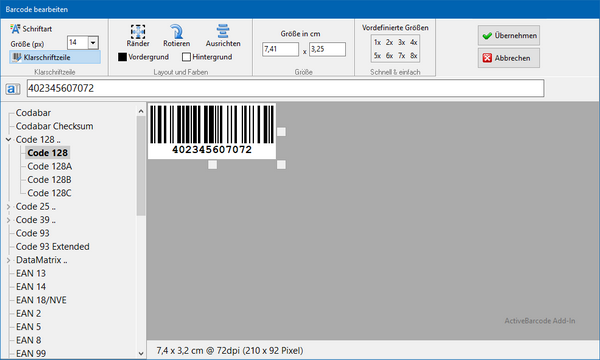Choose Code 128A barcode type
The height and width of the screenshot is (360, 600).
click(50, 166)
